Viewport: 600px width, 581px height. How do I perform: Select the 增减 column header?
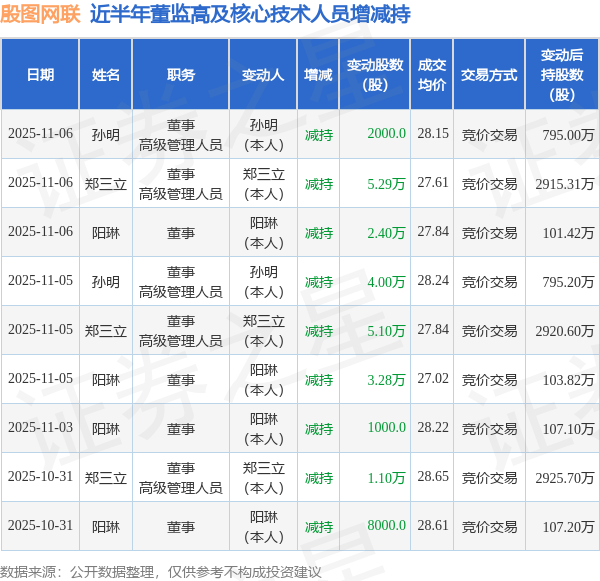click(318, 74)
